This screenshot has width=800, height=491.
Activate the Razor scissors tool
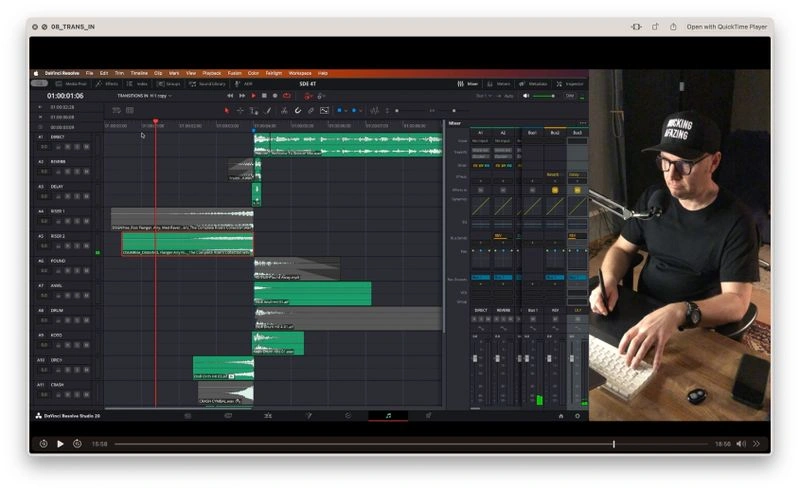tap(284, 110)
